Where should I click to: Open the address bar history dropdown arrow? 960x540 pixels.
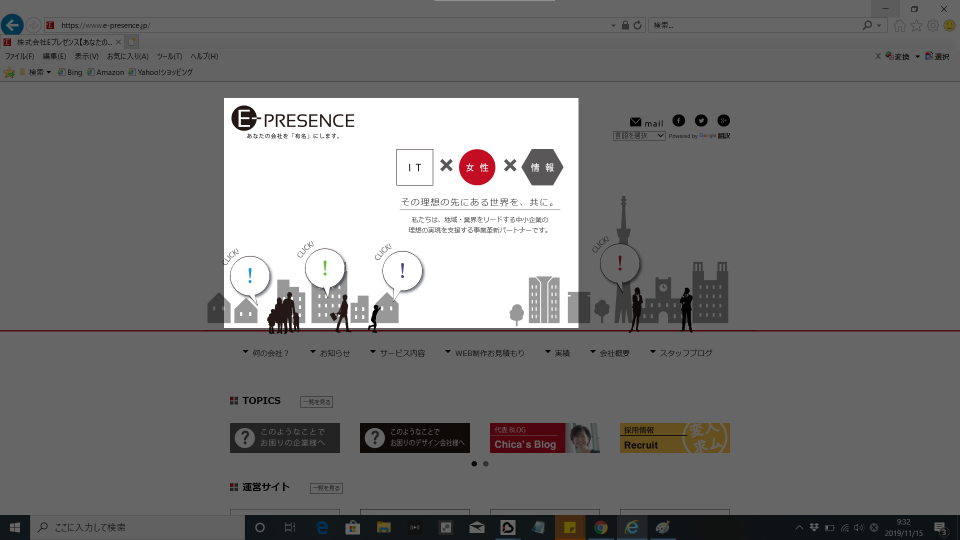click(613, 26)
